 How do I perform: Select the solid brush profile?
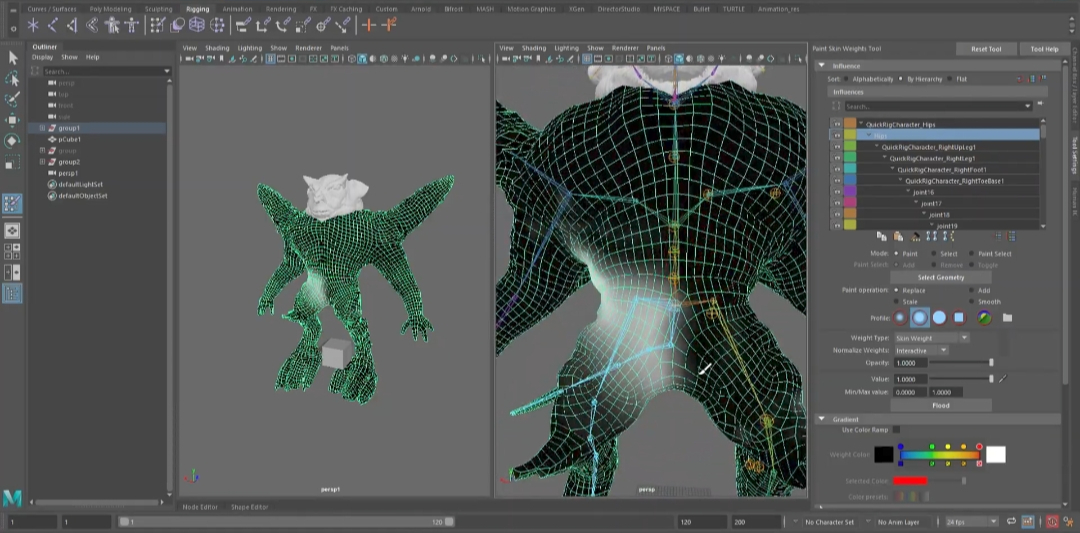click(x=939, y=318)
